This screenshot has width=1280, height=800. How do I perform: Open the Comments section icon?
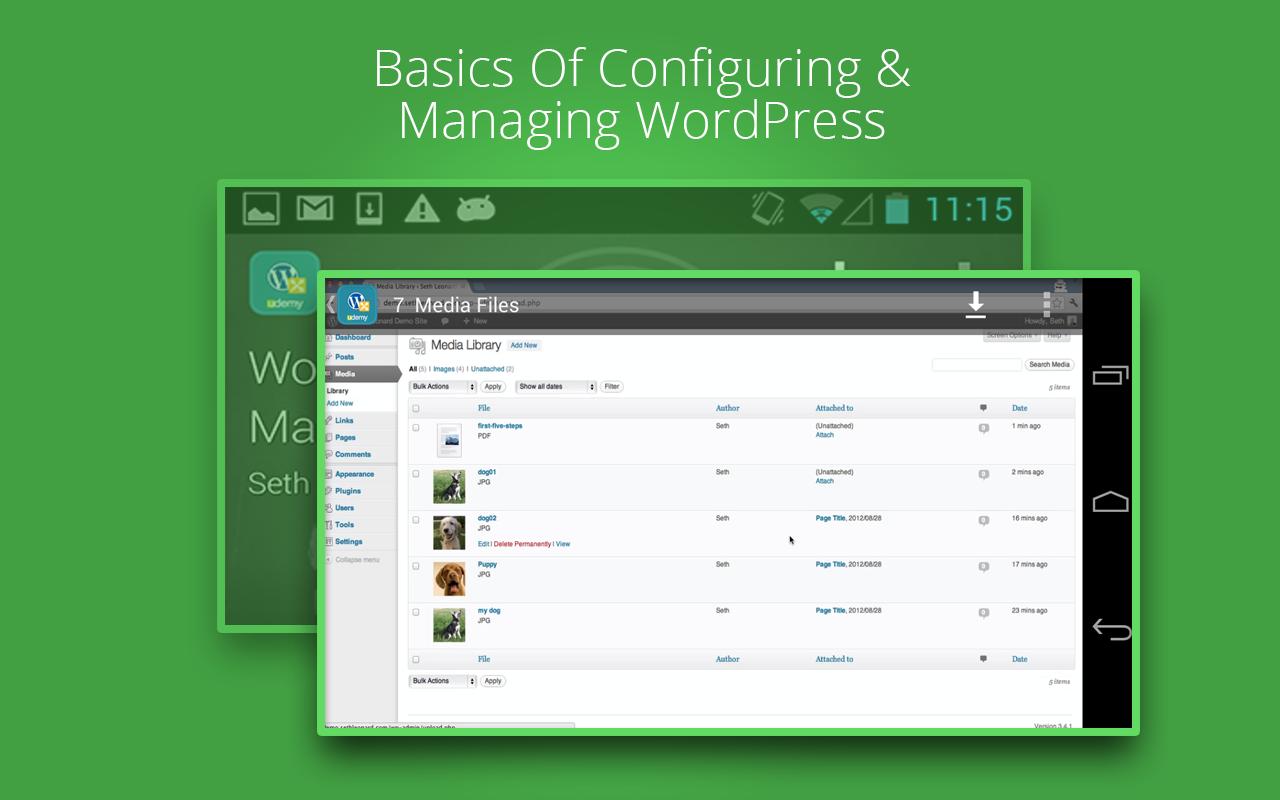[329, 454]
